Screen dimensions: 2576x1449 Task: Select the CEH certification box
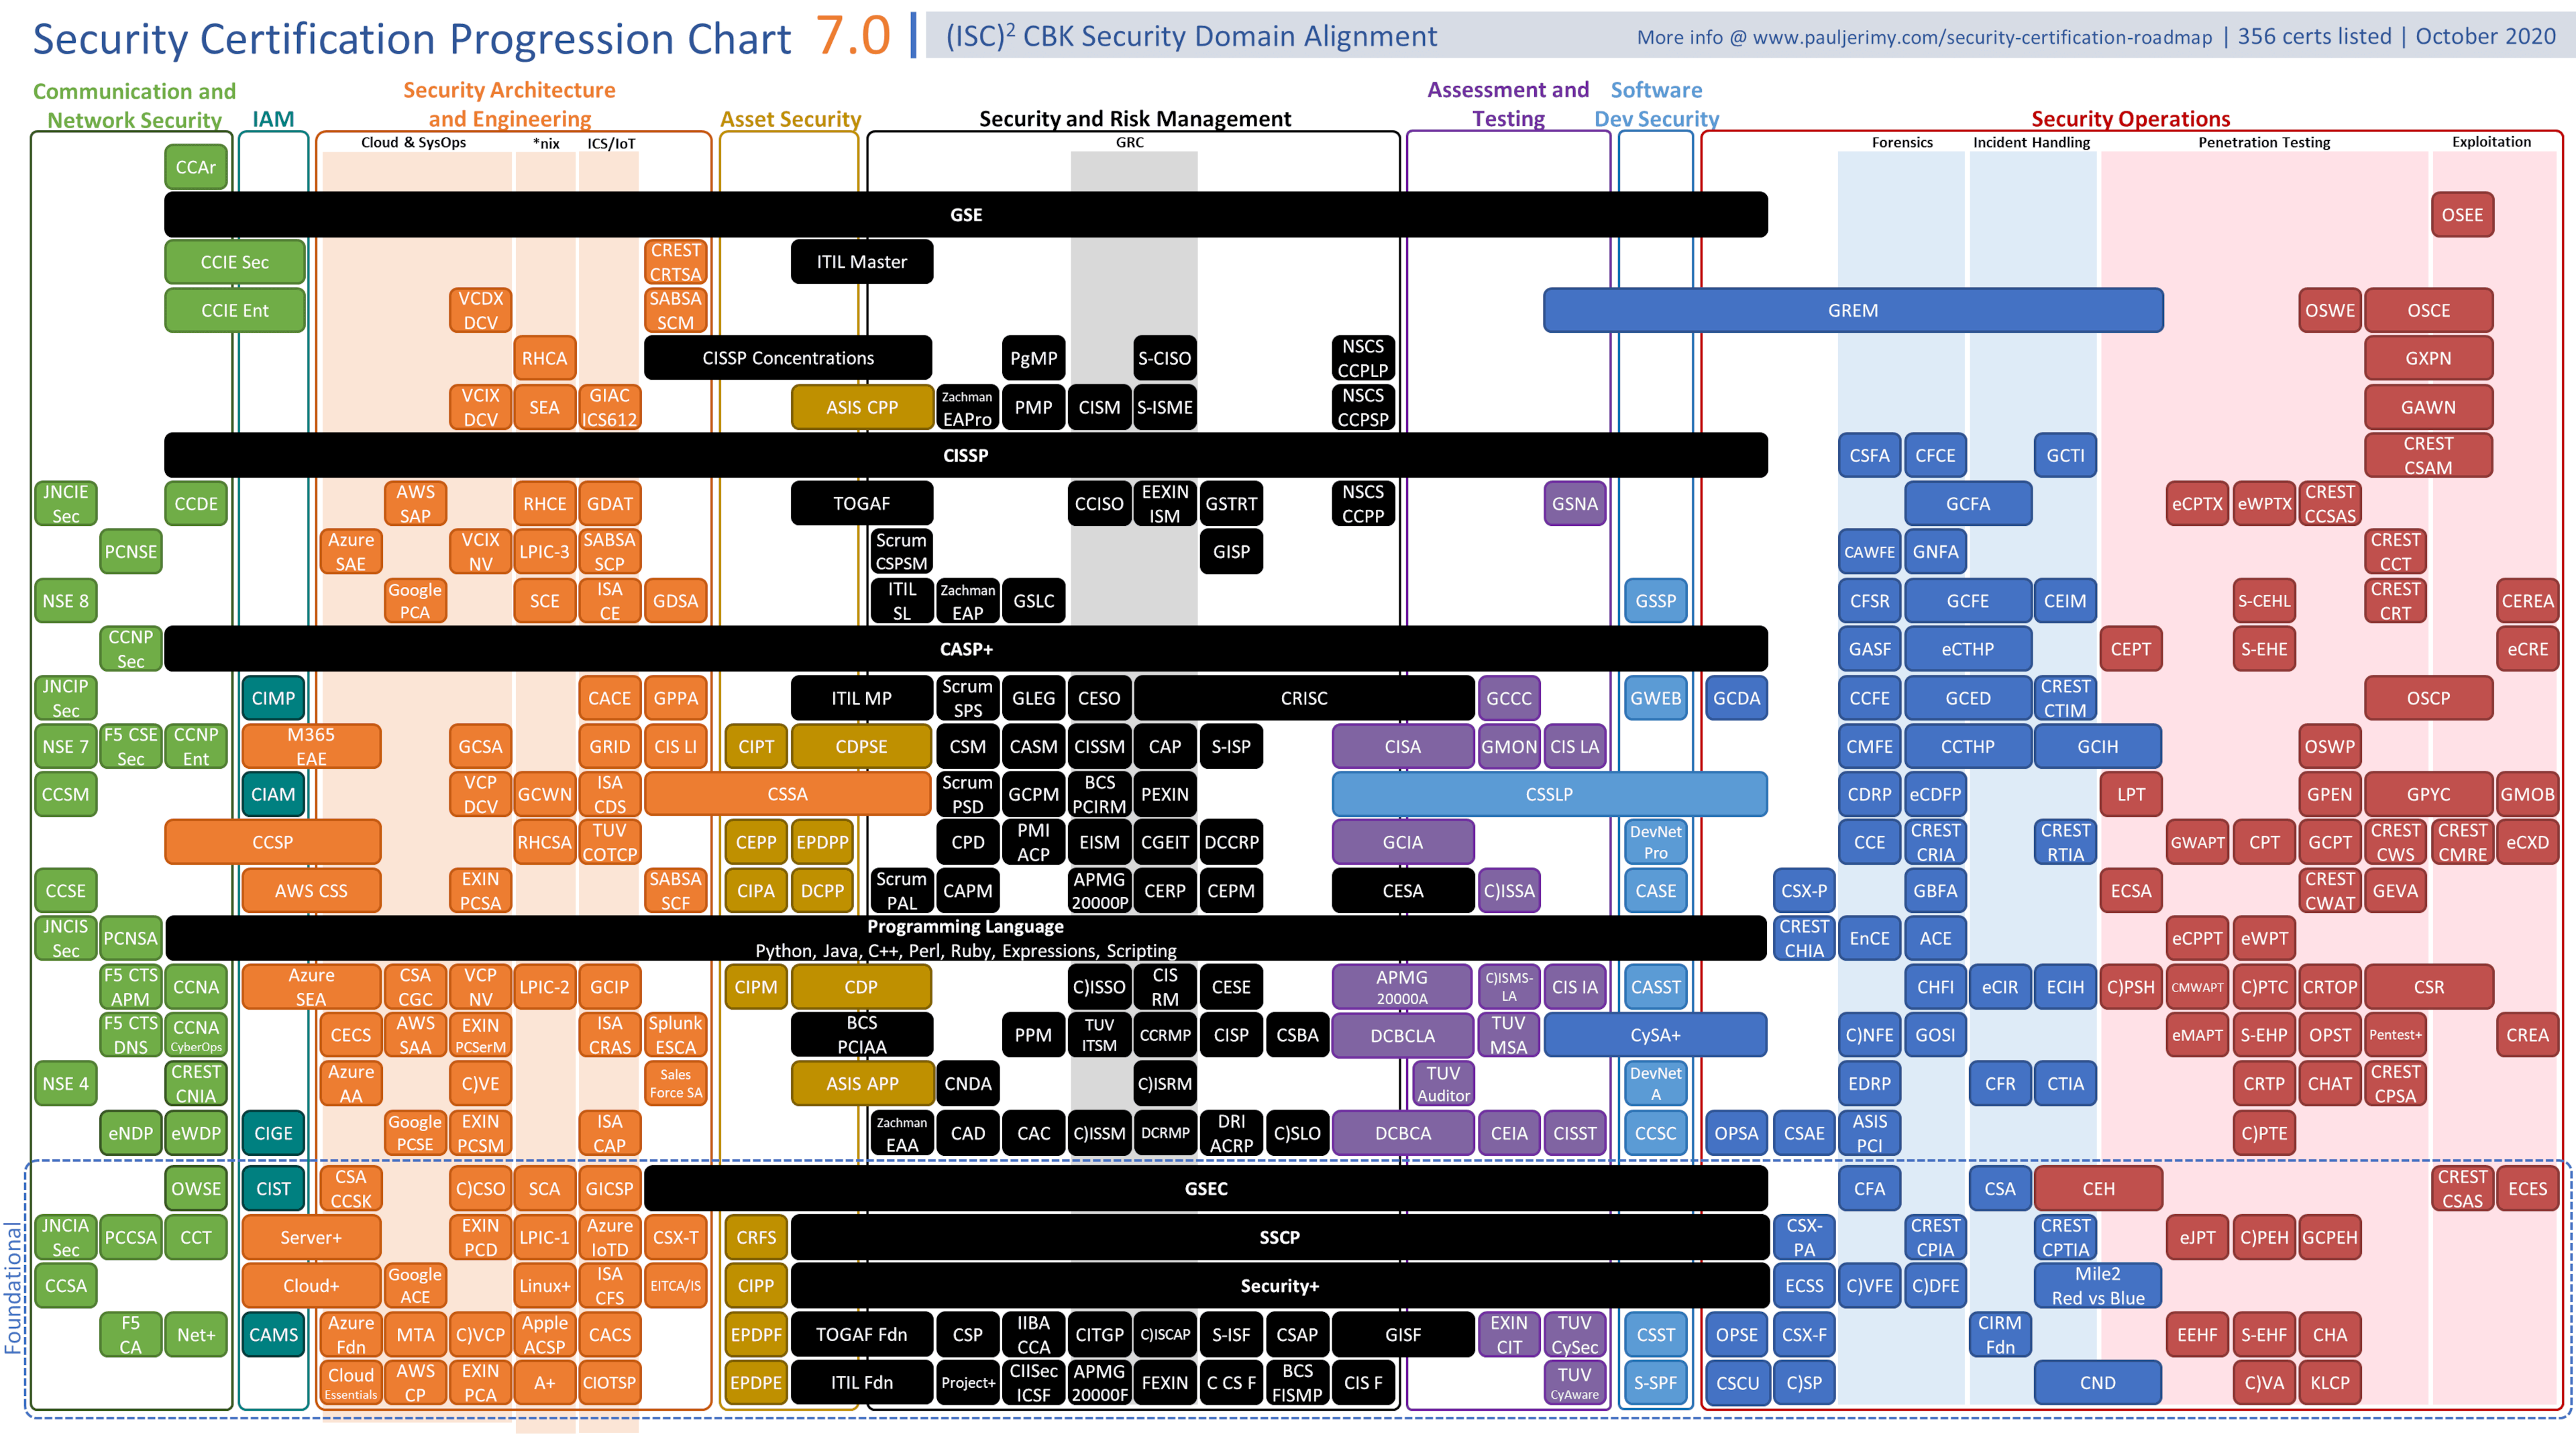[x=2095, y=1185]
